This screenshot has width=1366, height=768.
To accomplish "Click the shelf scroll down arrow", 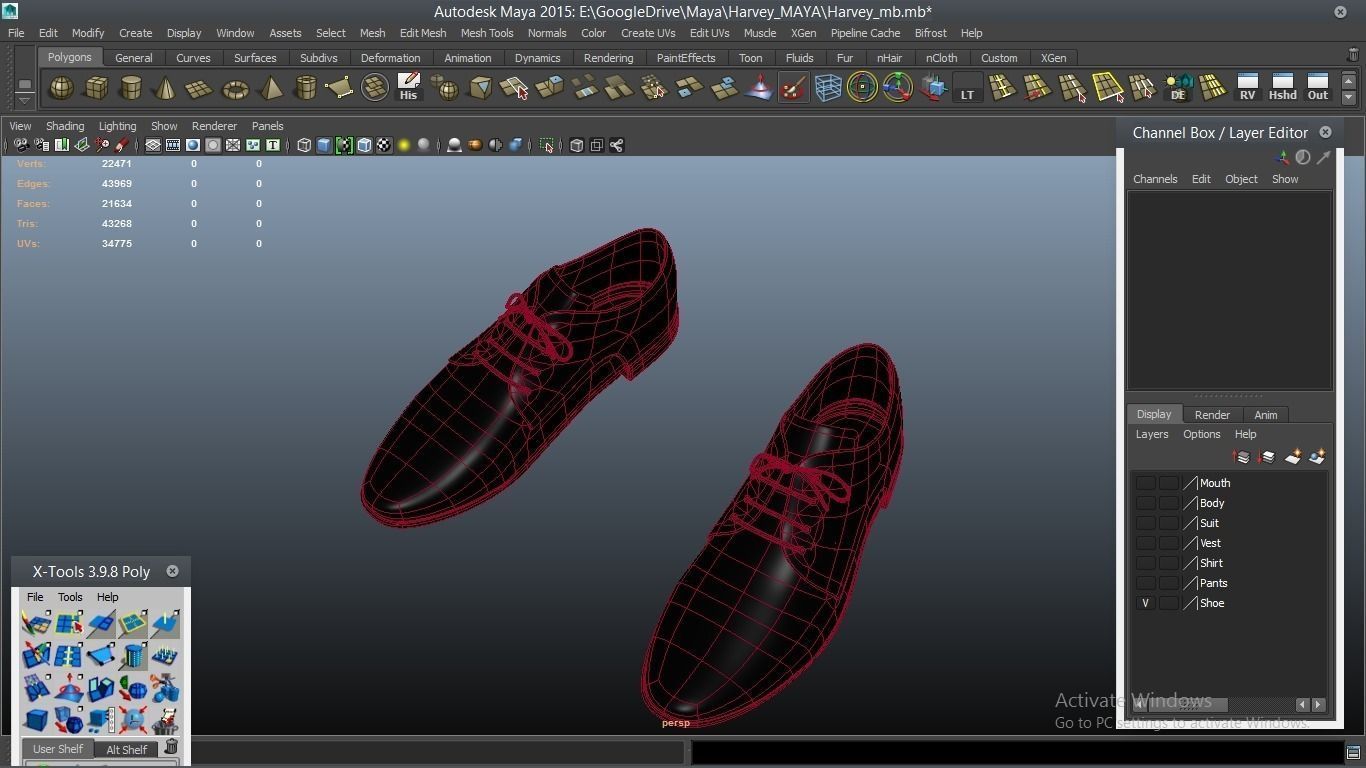I will pyautogui.click(x=1348, y=97).
